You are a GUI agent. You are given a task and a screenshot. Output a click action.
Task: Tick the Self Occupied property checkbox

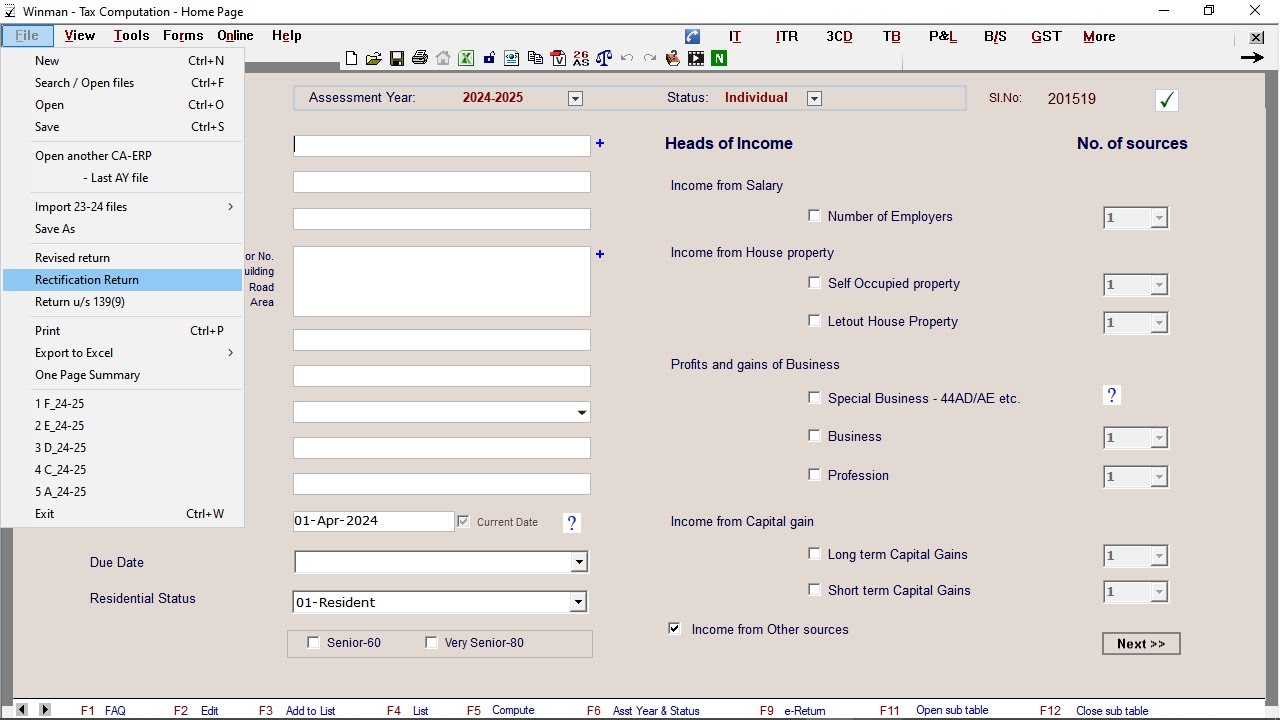(x=814, y=283)
